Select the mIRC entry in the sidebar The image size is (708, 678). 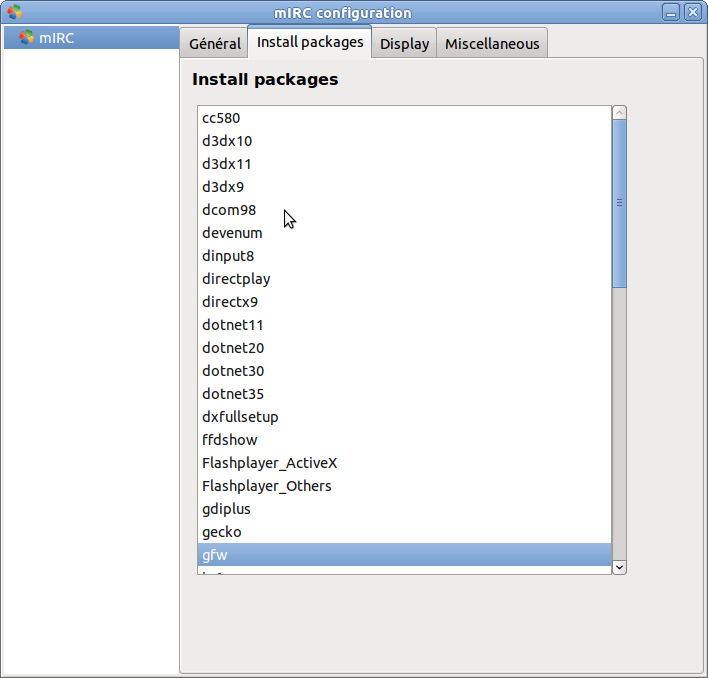[92, 38]
